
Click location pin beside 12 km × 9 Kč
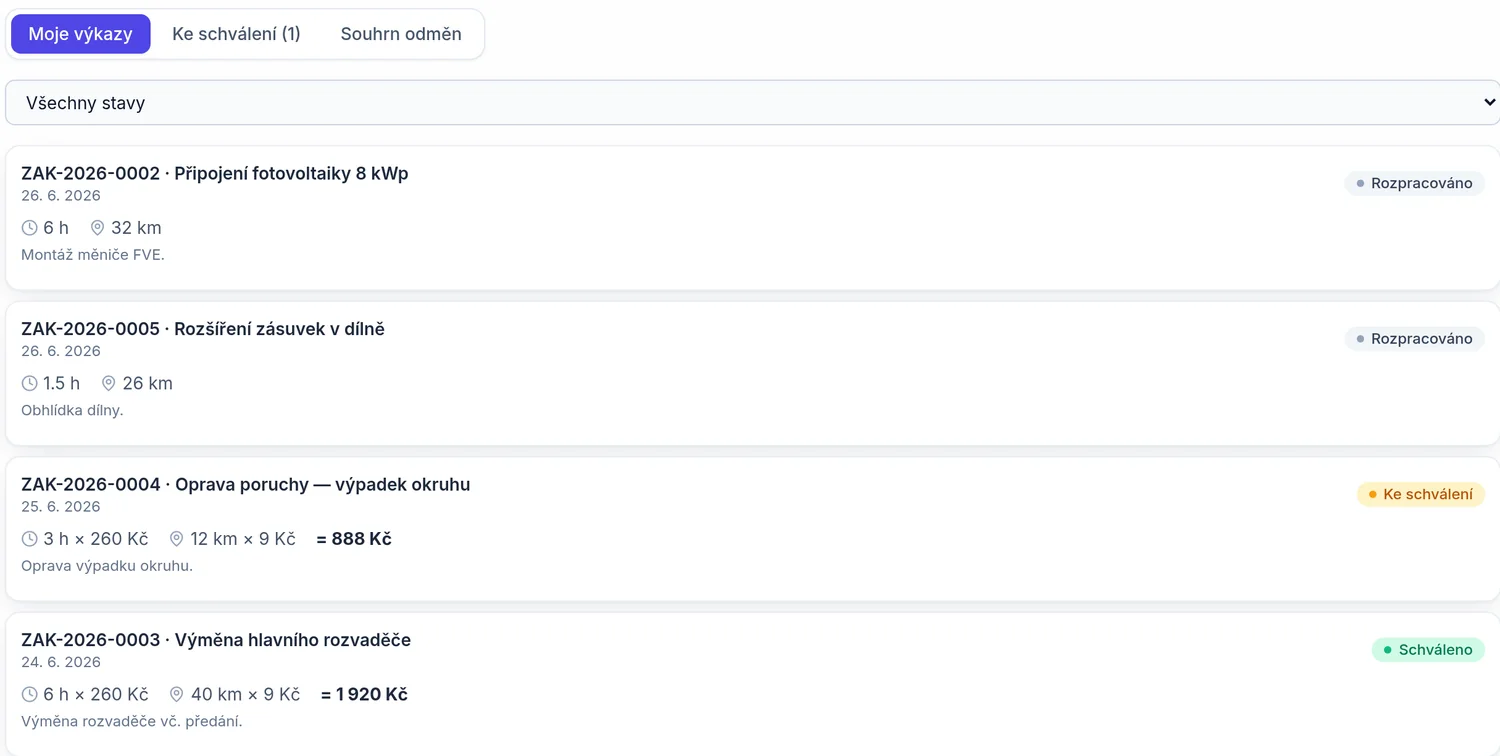pos(176,539)
